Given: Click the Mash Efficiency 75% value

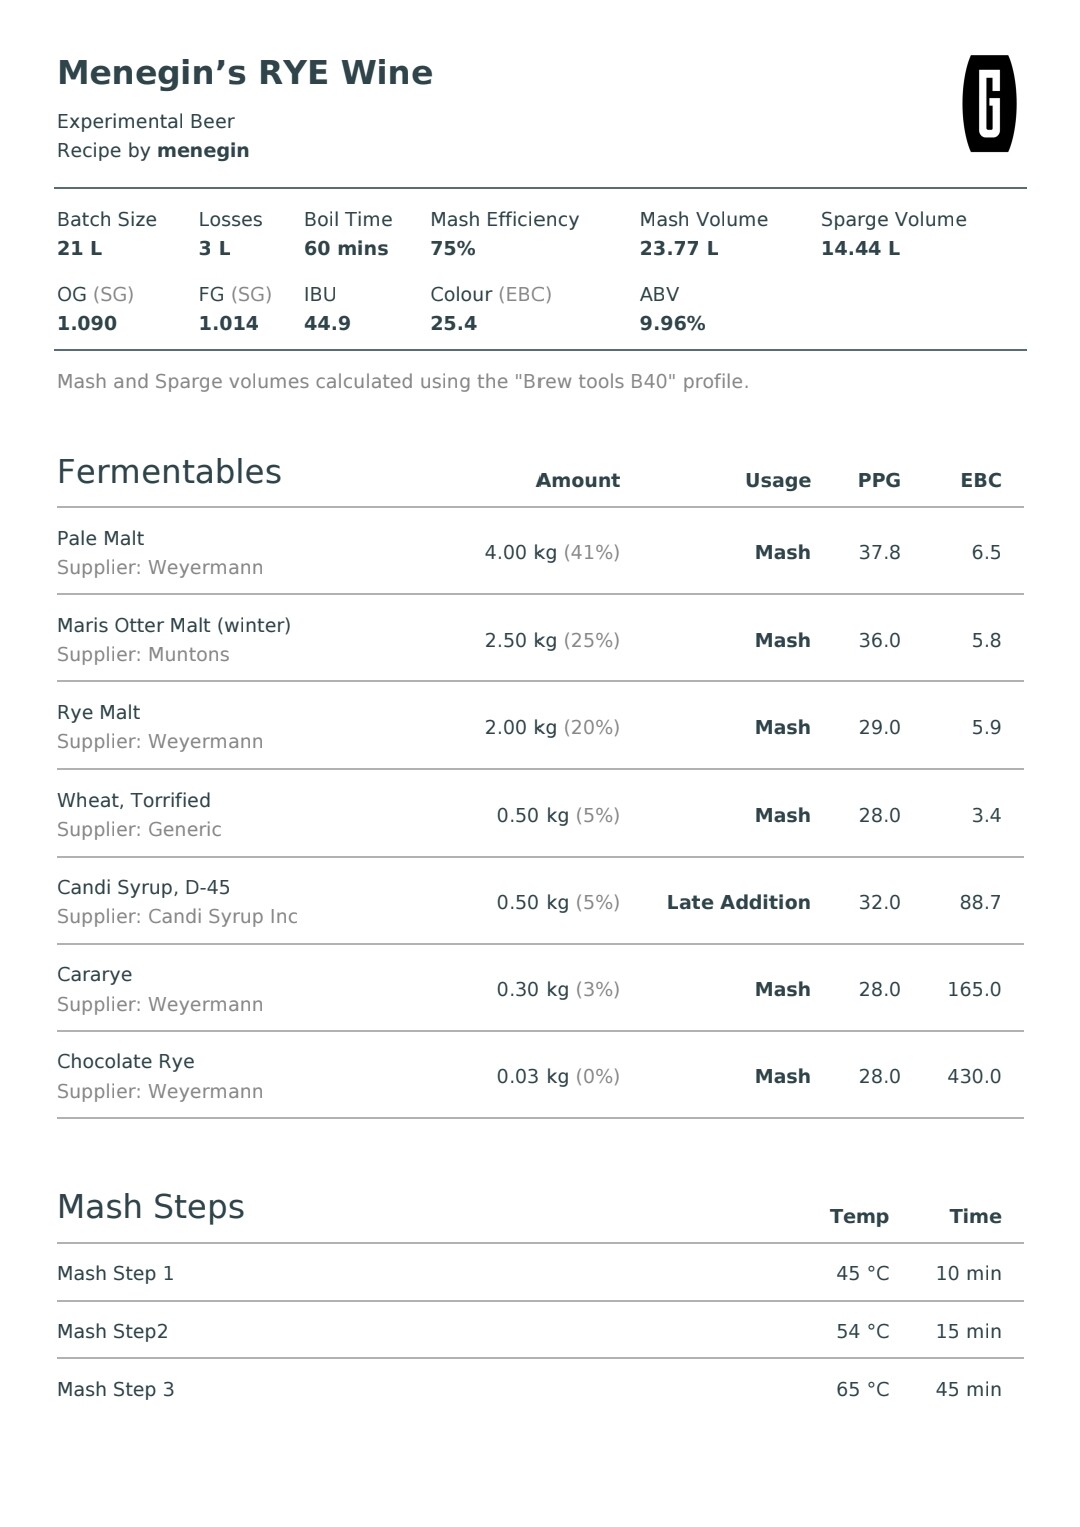Looking at the screenshot, I should pos(453,249).
